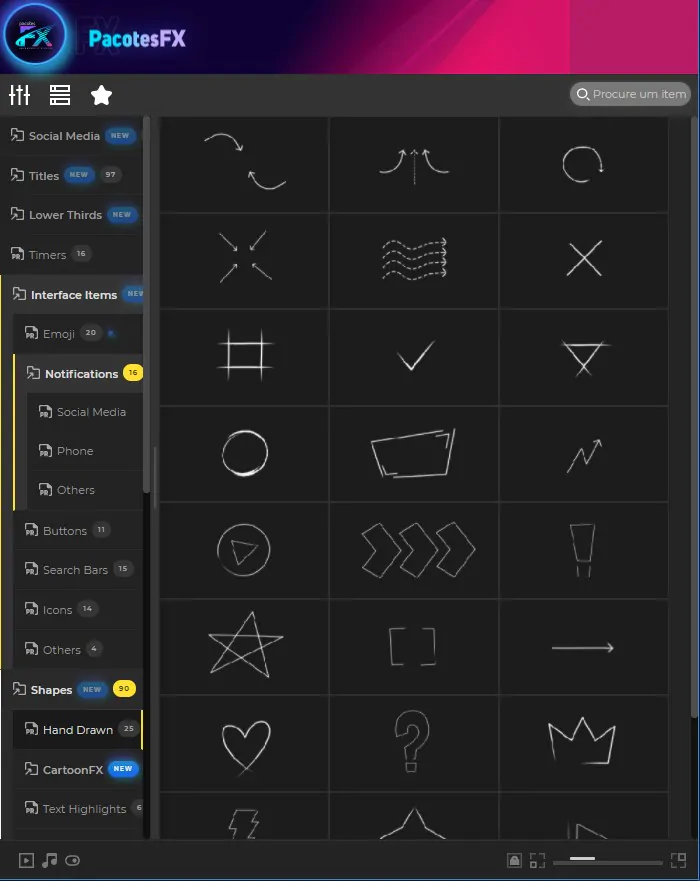Open the Search Bars category
Screen dimensions: 700x881
click(75, 570)
